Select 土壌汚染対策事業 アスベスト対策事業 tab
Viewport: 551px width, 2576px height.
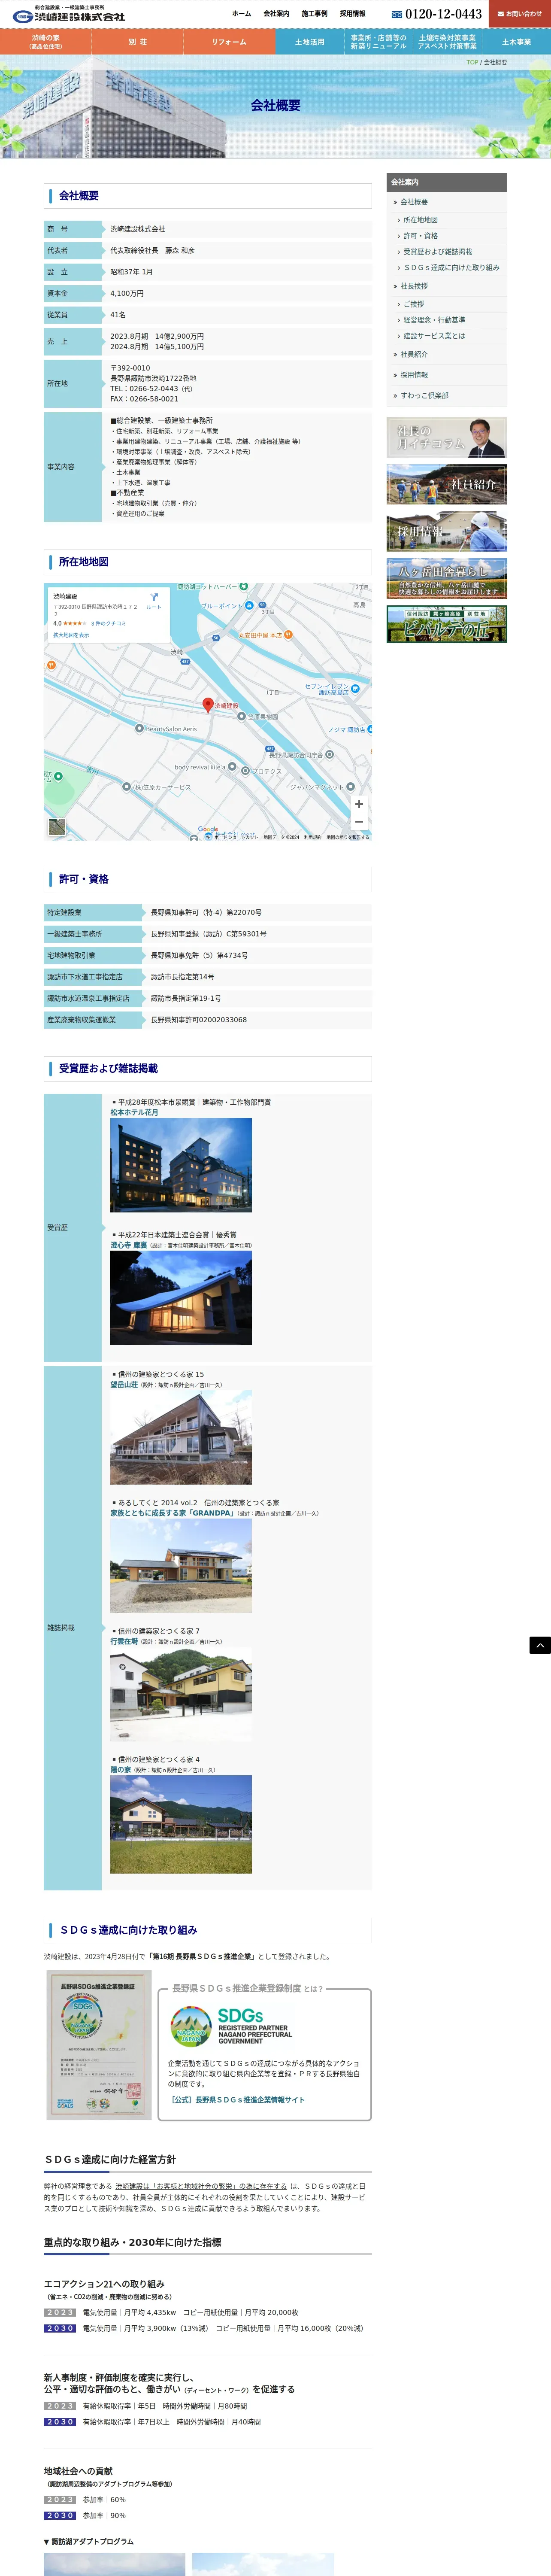[x=447, y=42]
